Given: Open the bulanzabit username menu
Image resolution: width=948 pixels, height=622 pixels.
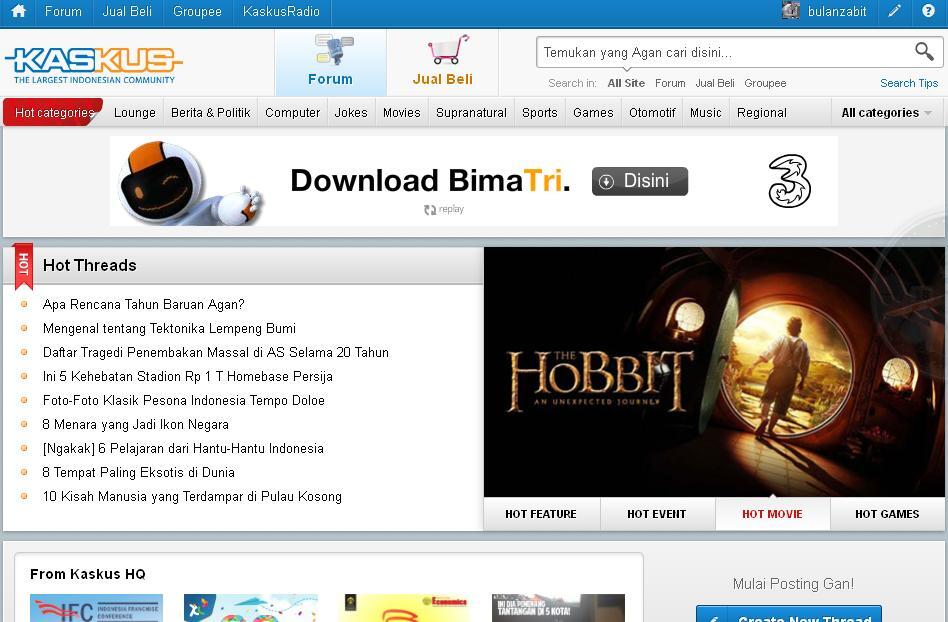Looking at the screenshot, I should click(x=837, y=11).
